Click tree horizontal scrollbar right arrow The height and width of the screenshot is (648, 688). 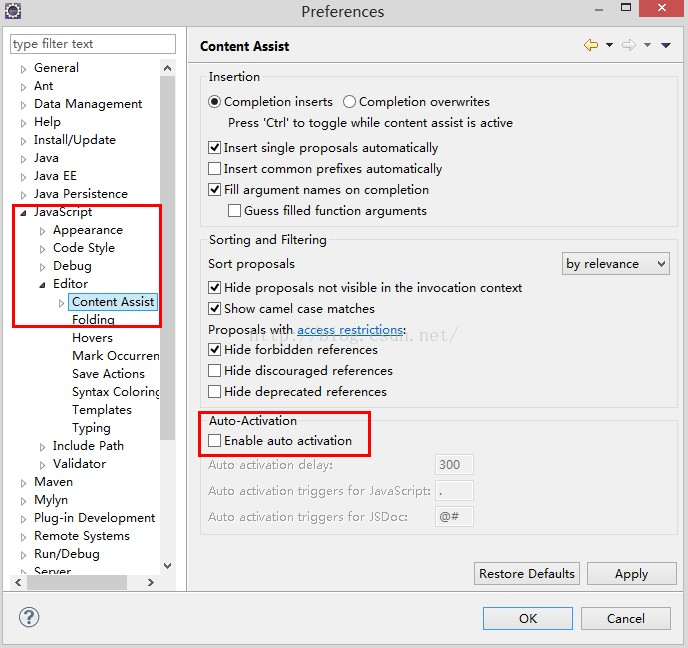coord(150,582)
